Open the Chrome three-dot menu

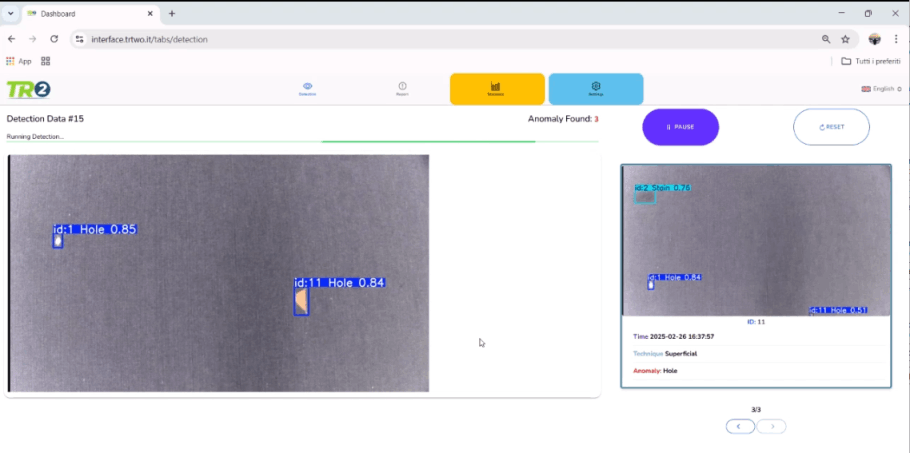[x=897, y=39]
